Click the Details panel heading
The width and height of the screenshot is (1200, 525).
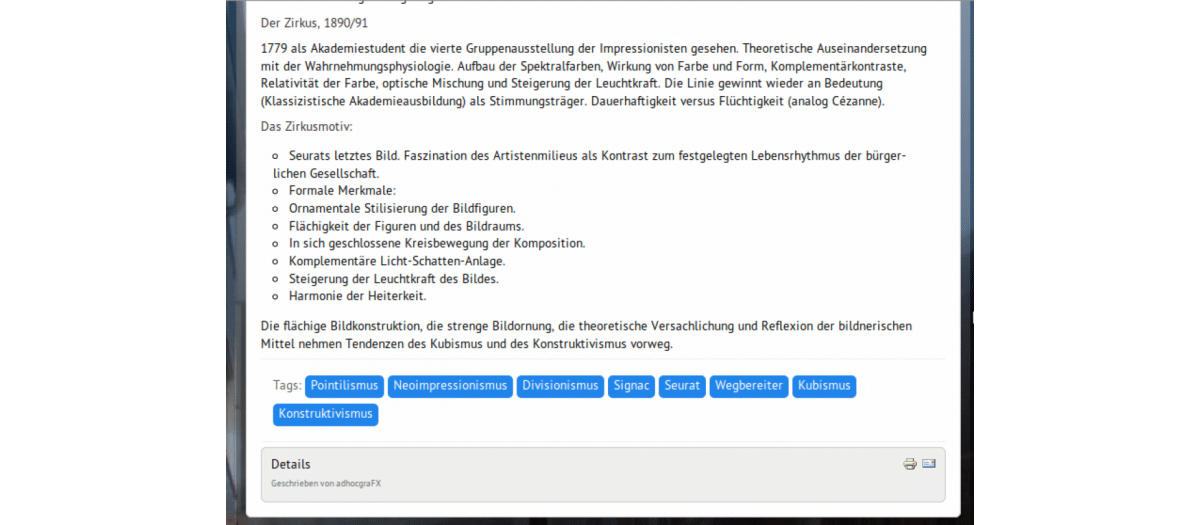point(291,464)
